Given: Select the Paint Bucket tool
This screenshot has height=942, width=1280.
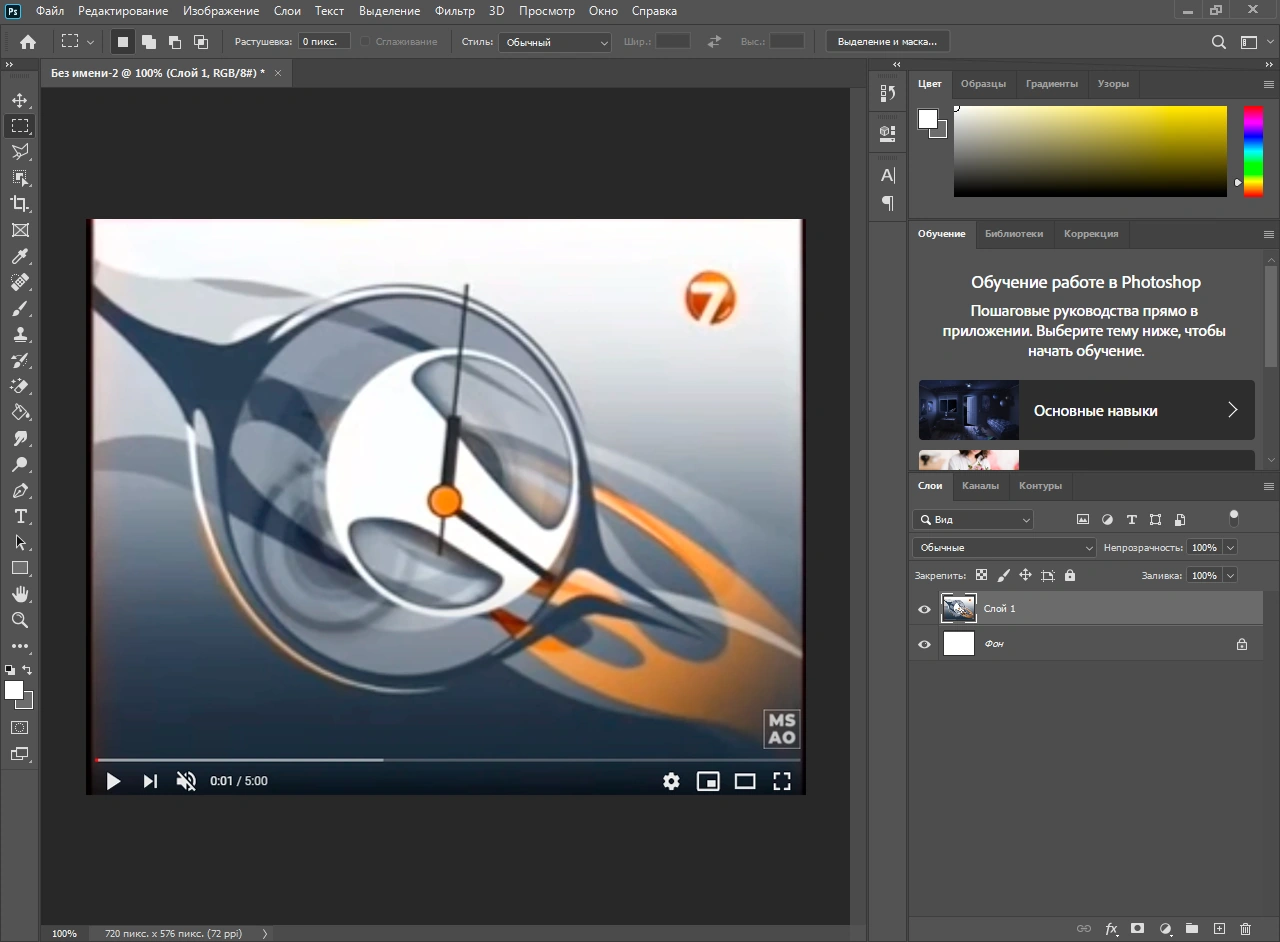Looking at the screenshot, I should click(x=20, y=412).
